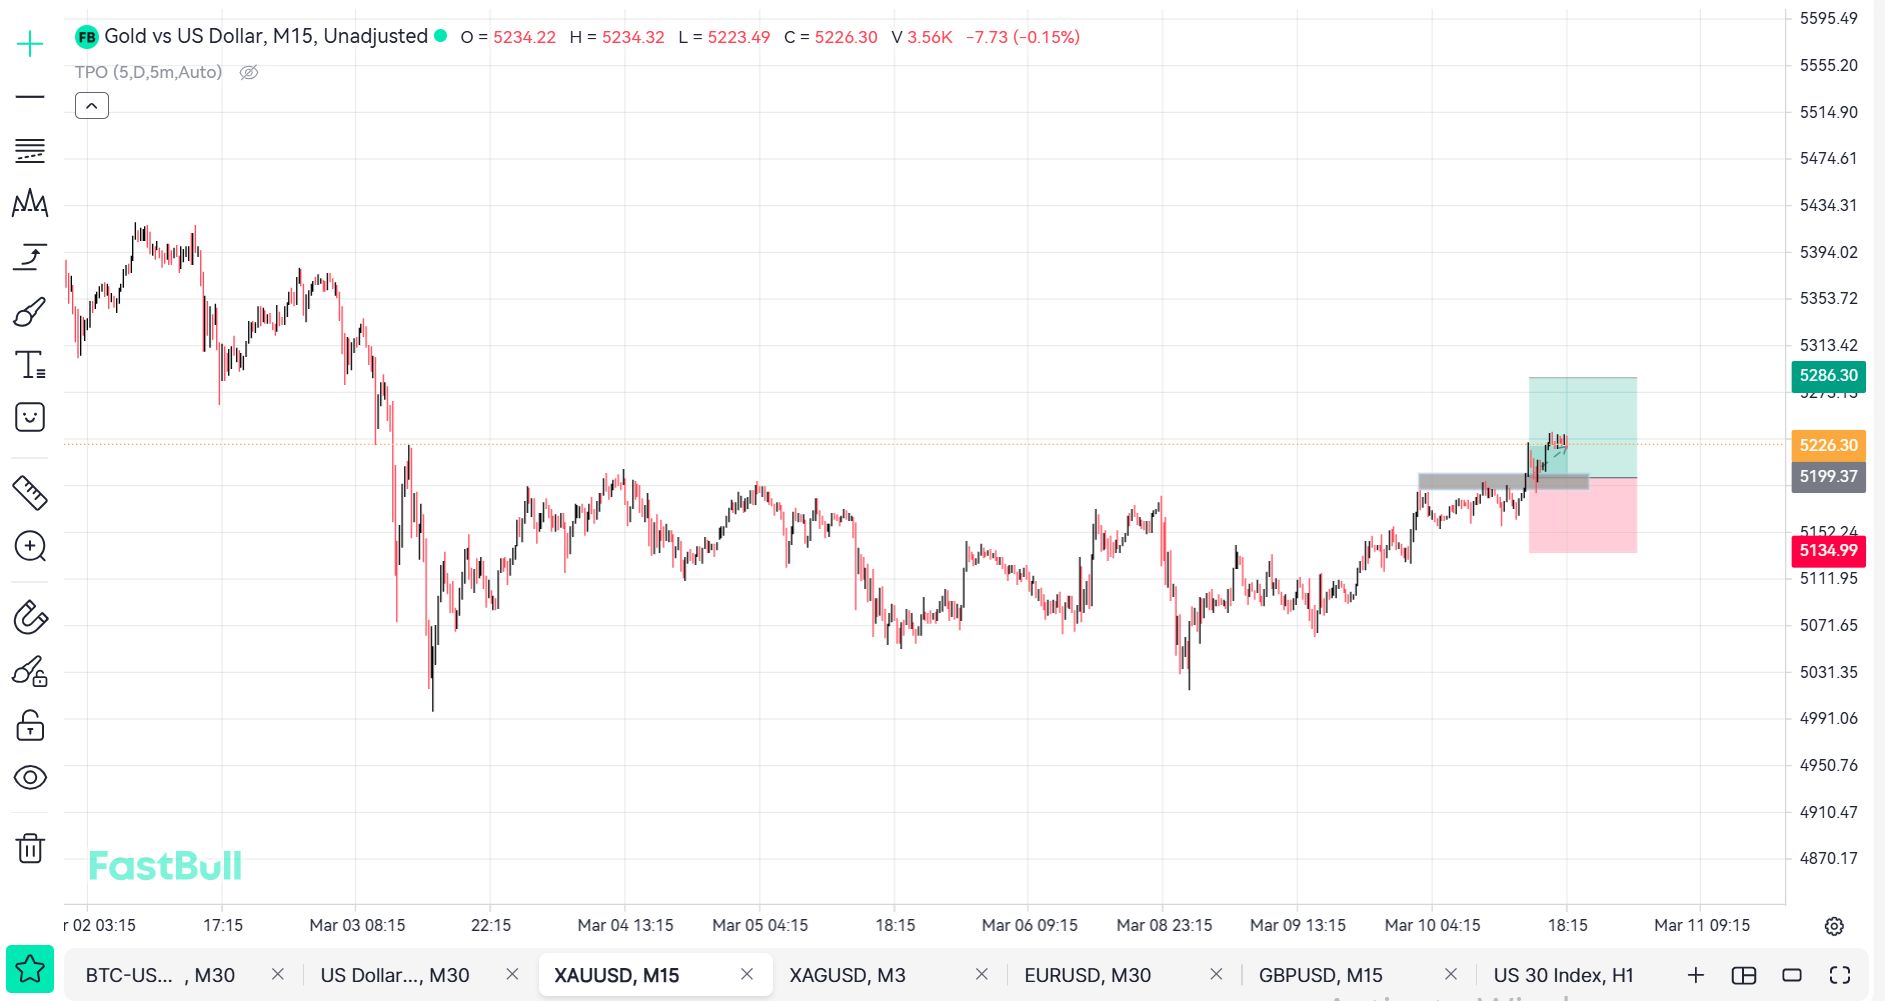Open the chart layout selector
This screenshot has height=1001, width=1885.
point(1743,975)
